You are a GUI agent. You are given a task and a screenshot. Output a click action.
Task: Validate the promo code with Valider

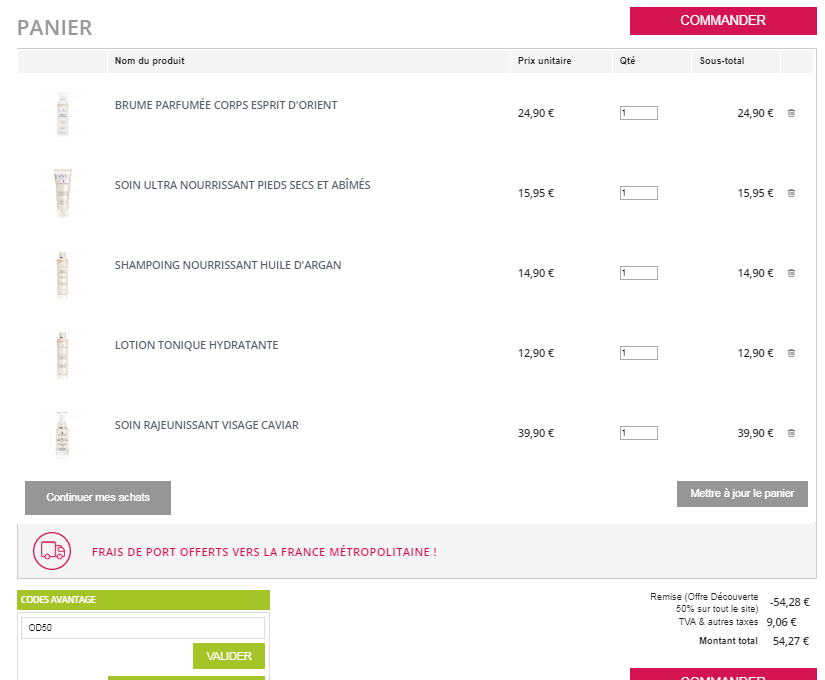click(x=229, y=656)
